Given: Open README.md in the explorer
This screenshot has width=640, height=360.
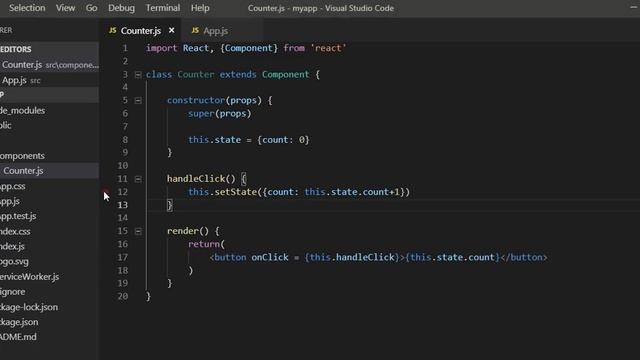Looking at the screenshot, I should 18,337.
